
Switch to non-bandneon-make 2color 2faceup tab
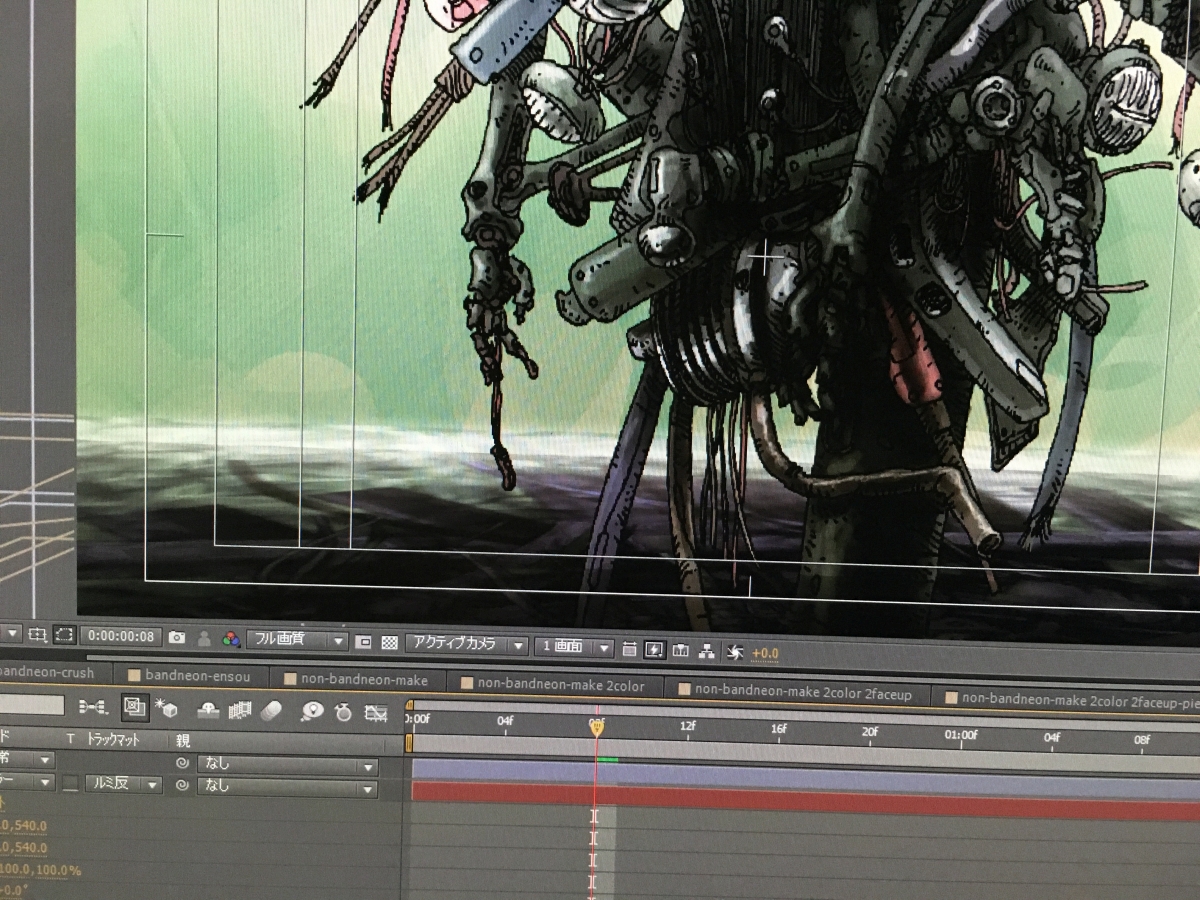[801, 691]
